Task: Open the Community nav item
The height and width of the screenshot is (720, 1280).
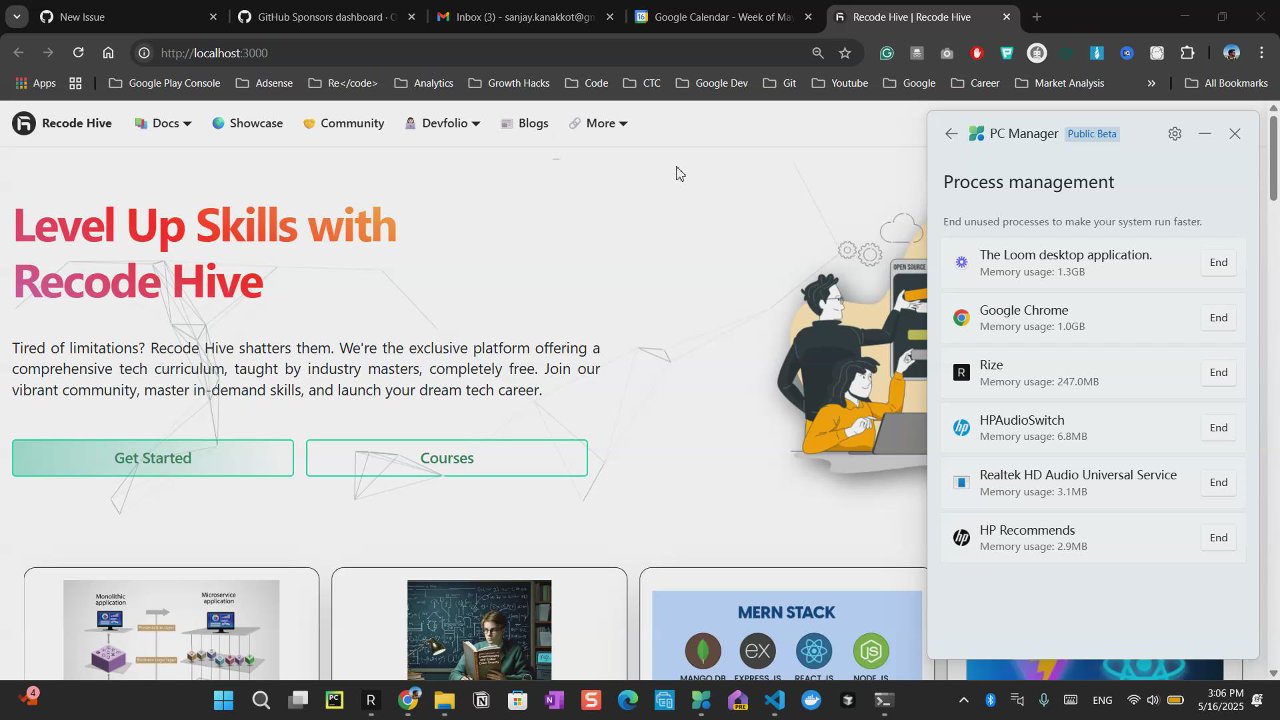Action: pos(343,123)
